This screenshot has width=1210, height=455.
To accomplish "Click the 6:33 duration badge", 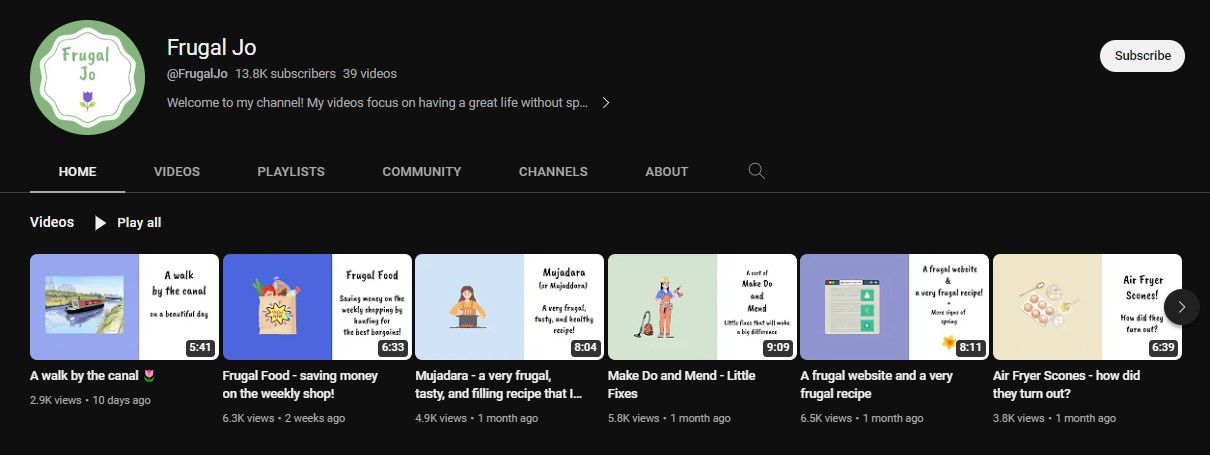I will 393,348.
